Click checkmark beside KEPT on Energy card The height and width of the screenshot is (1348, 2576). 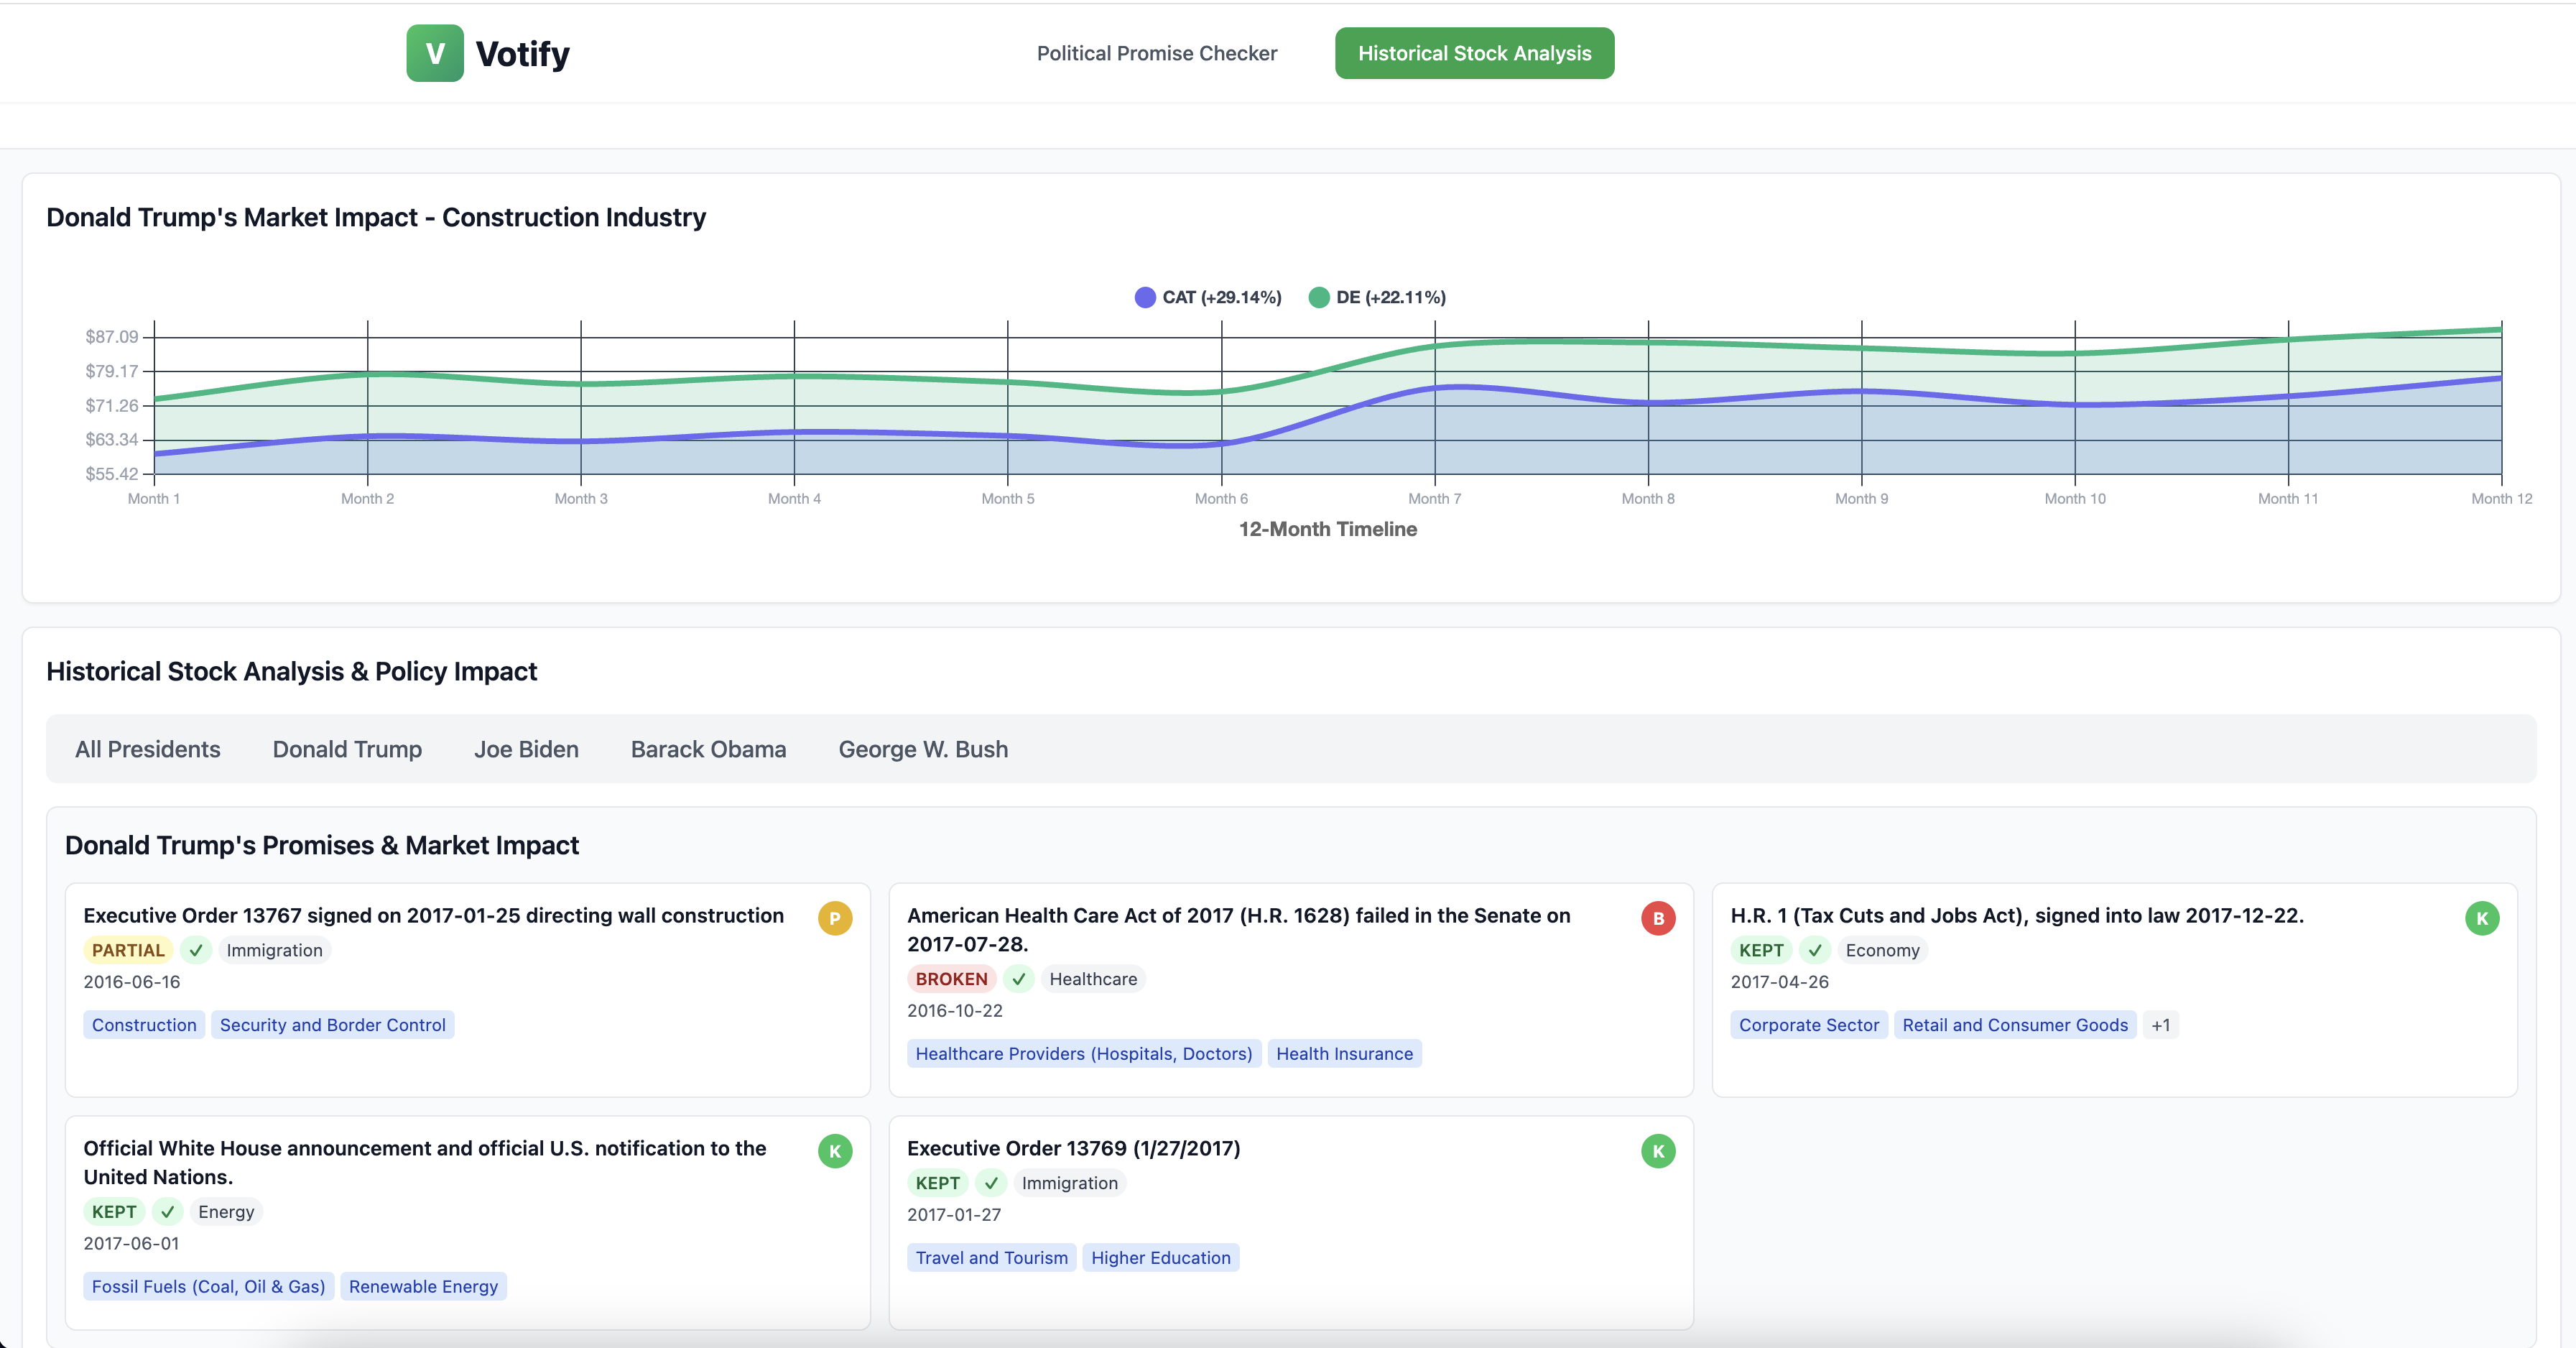click(x=167, y=1212)
